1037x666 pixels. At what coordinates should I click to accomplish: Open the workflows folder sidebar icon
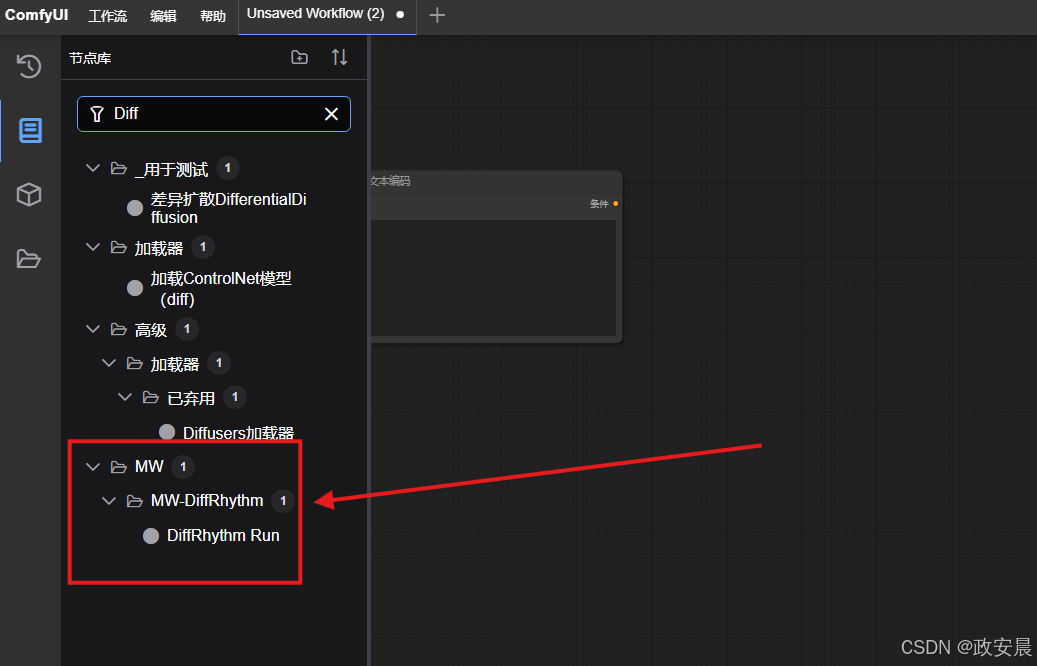pyautogui.click(x=28, y=259)
